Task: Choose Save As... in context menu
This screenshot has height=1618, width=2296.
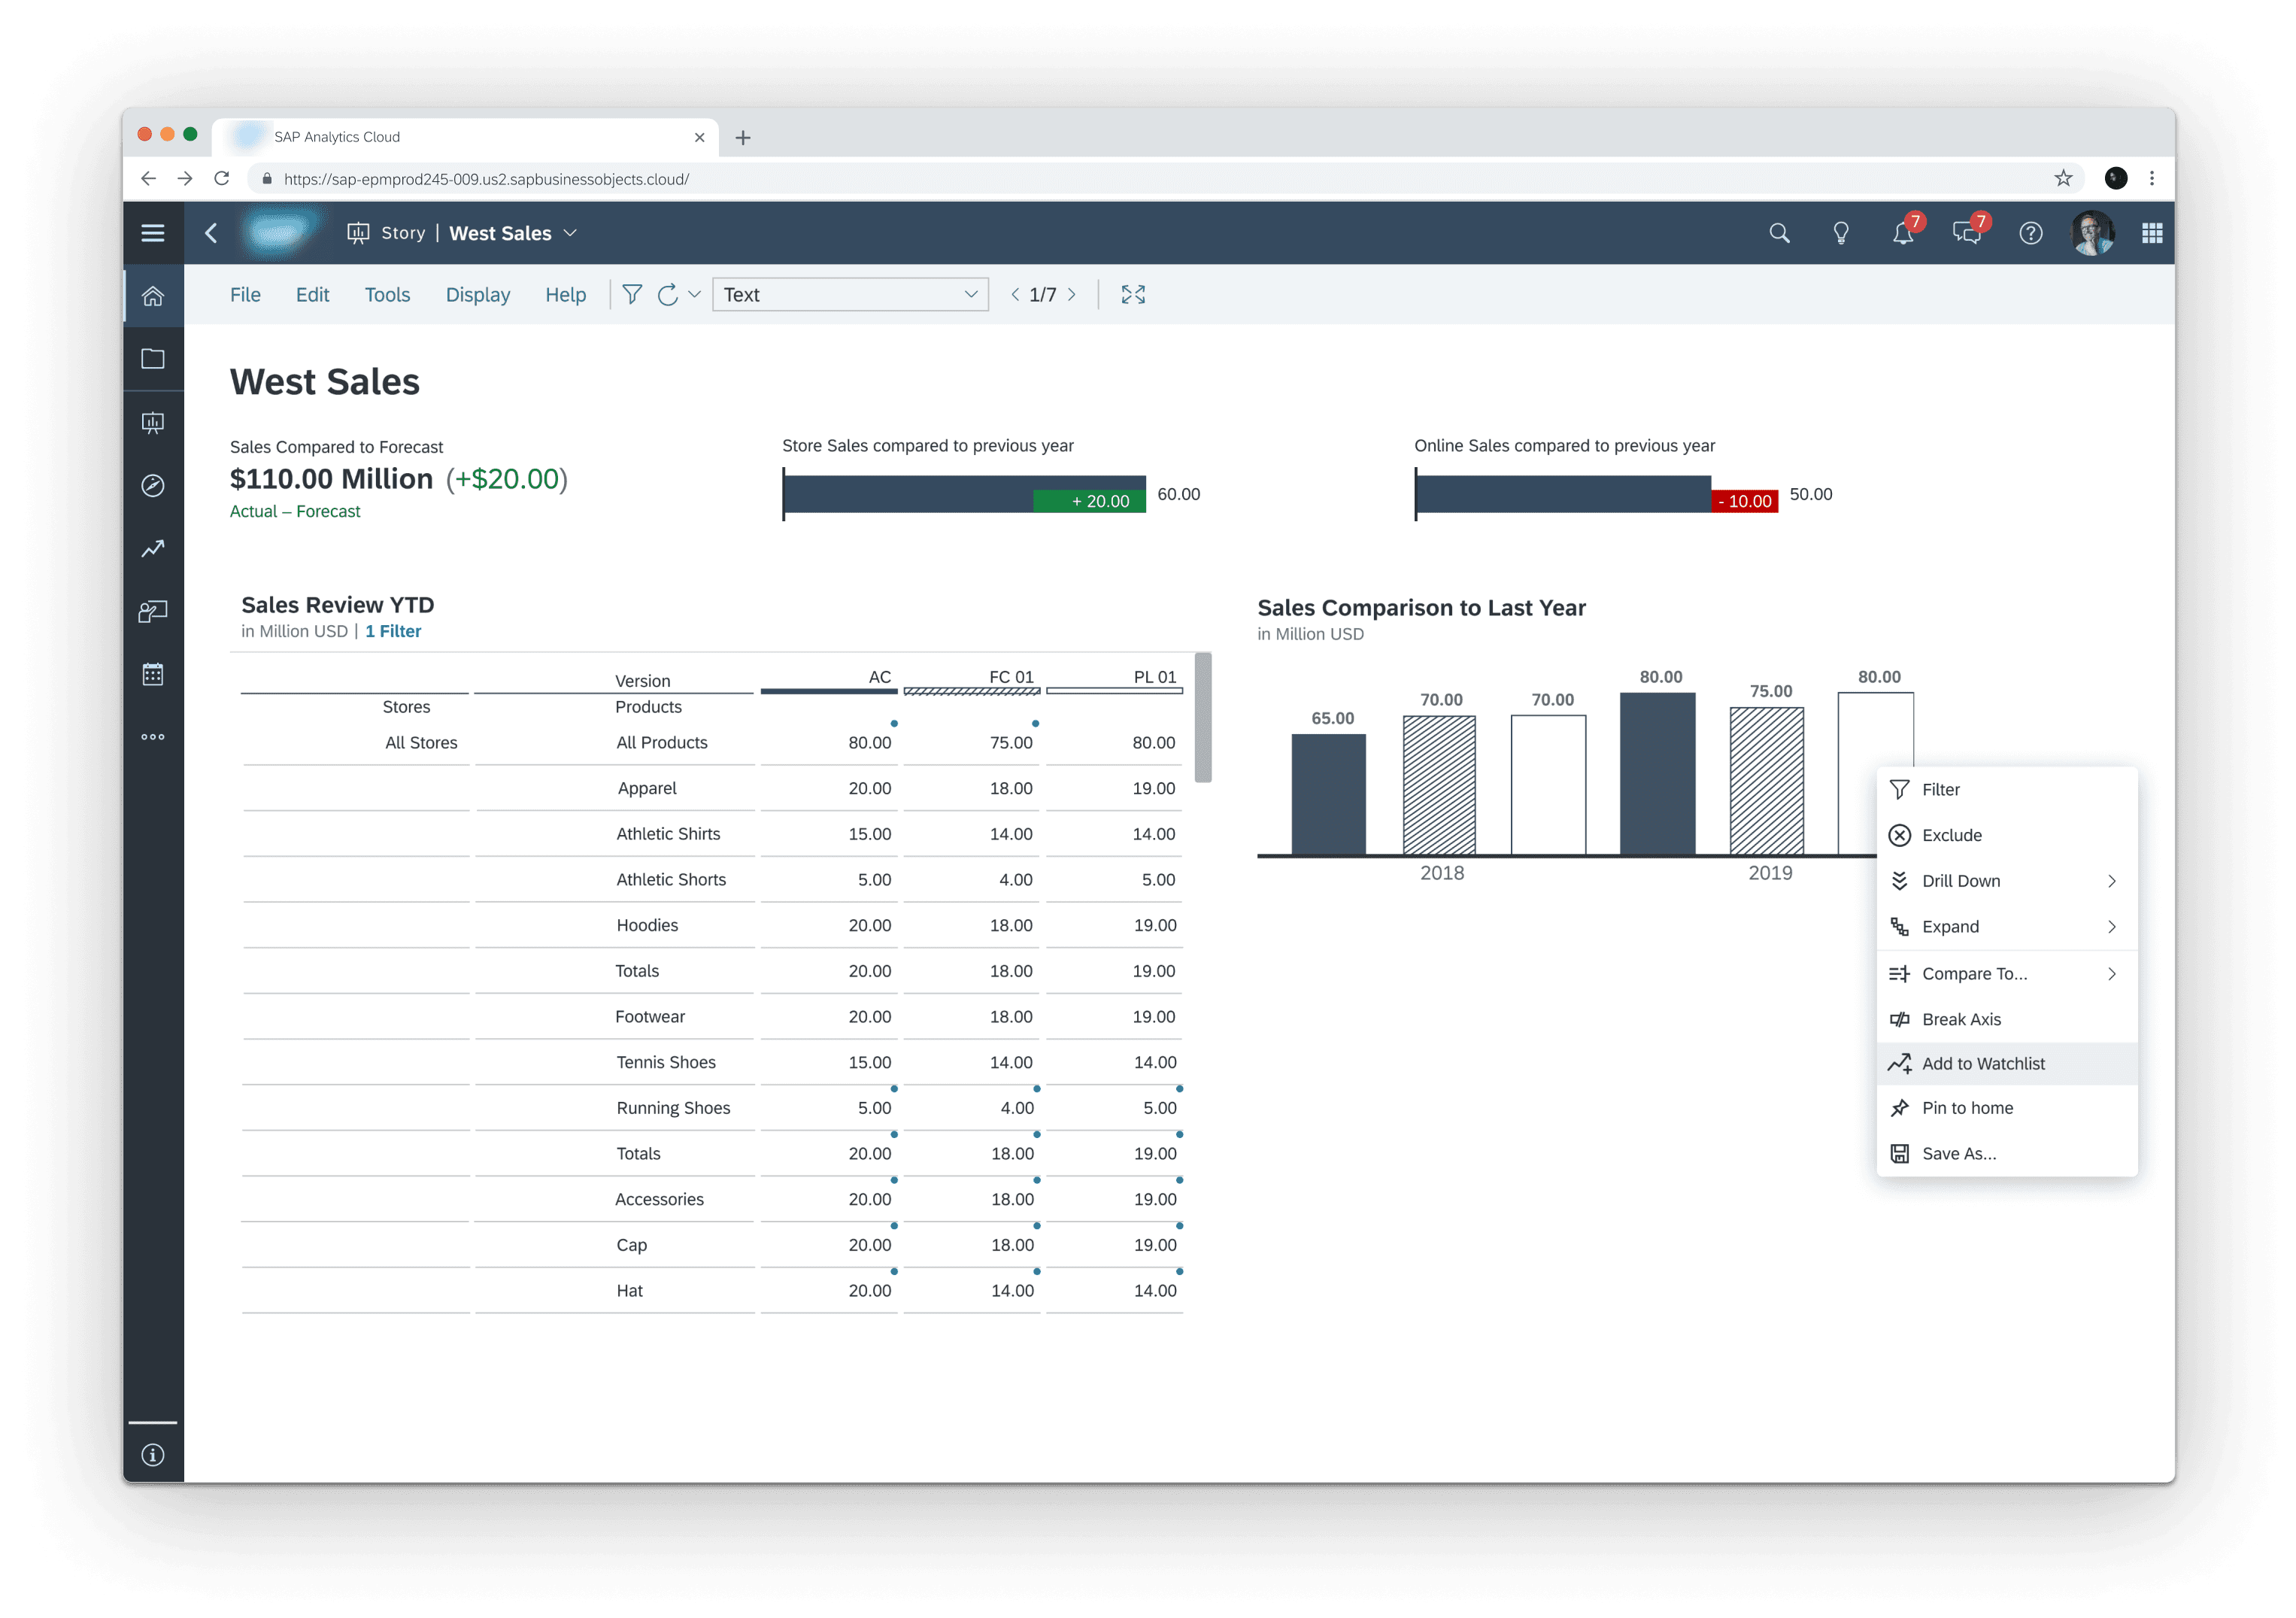Action: coord(2007,1154)
